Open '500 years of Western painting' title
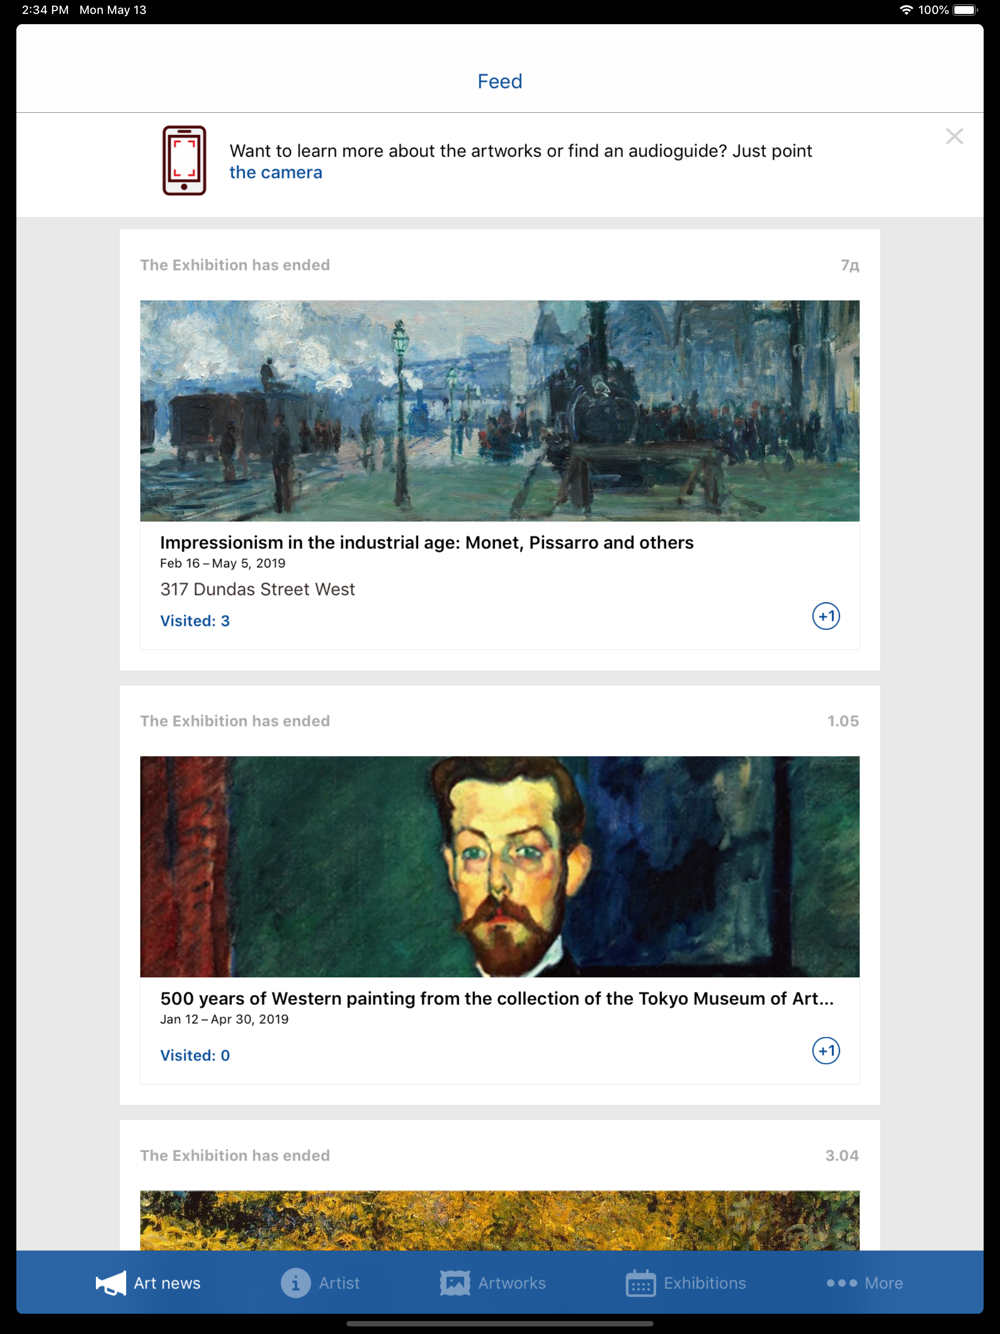 pyautogui.click(x=497, y=998)
